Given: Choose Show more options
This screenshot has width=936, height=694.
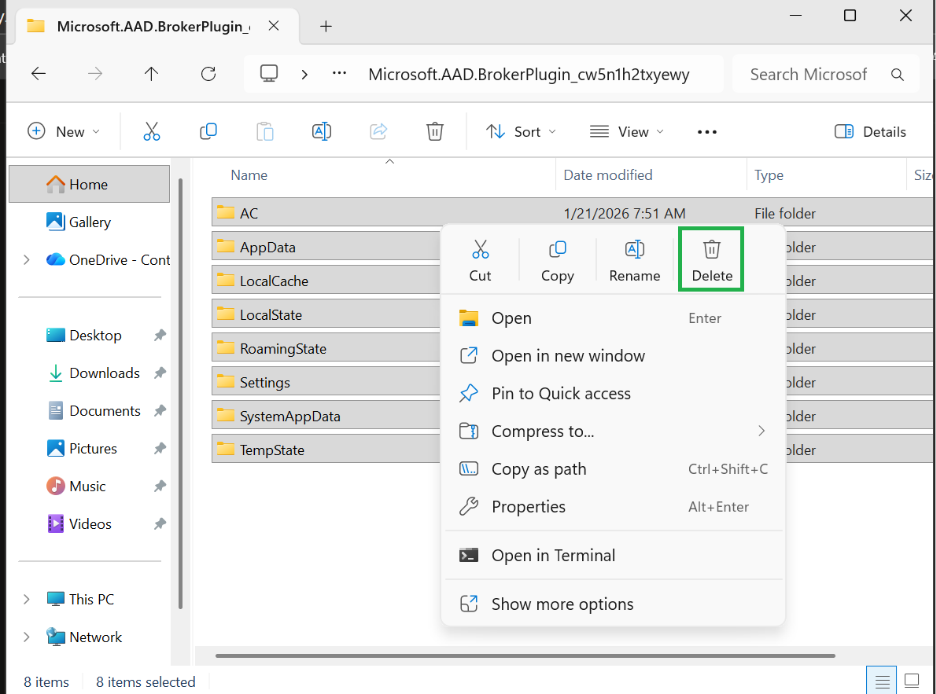Looking at the screenshot, I should (613, 604).
